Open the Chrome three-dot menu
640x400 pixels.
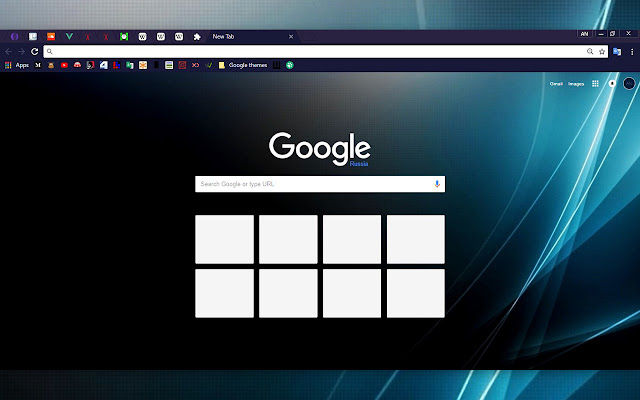tap(632, 52)
